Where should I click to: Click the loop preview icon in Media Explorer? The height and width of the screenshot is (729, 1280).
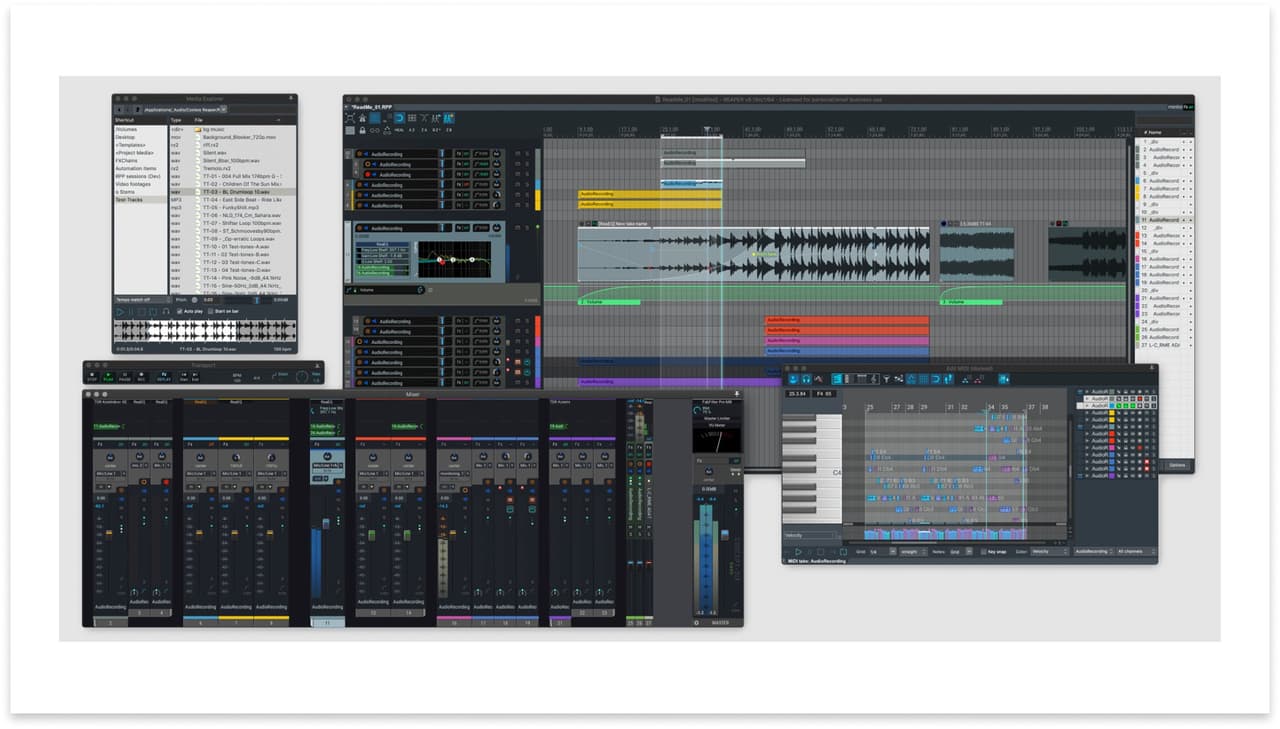(152, 311)
